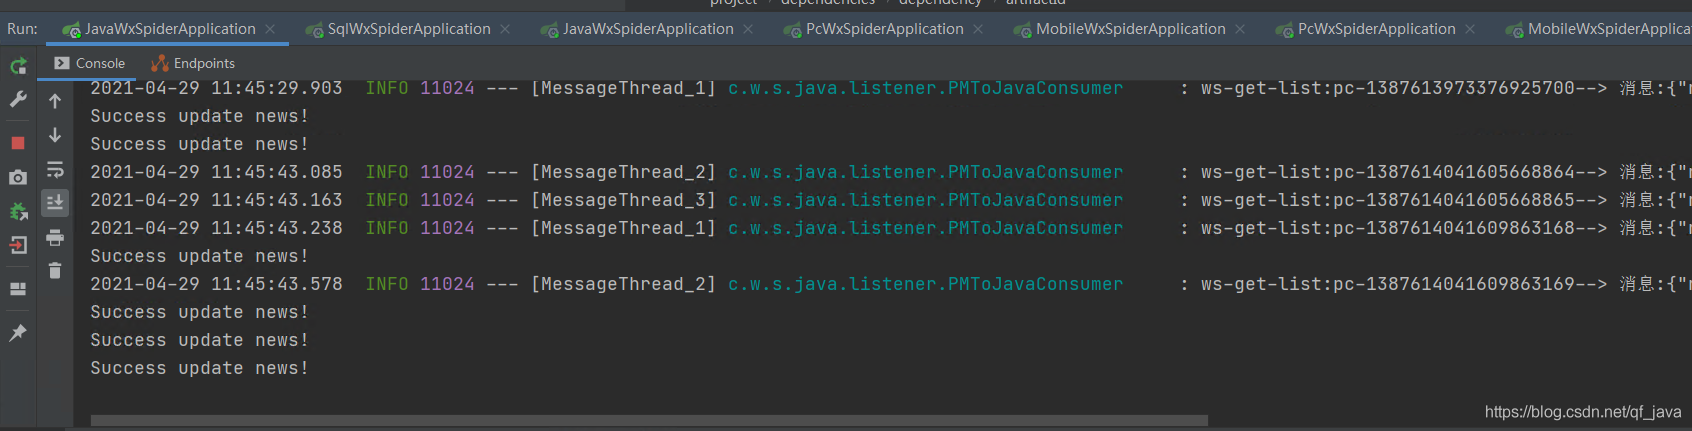Click the horizontal scrollbar under the console
Image resolution: width=1692 pixels, height=431 pixels.
(x=649, y=420)
